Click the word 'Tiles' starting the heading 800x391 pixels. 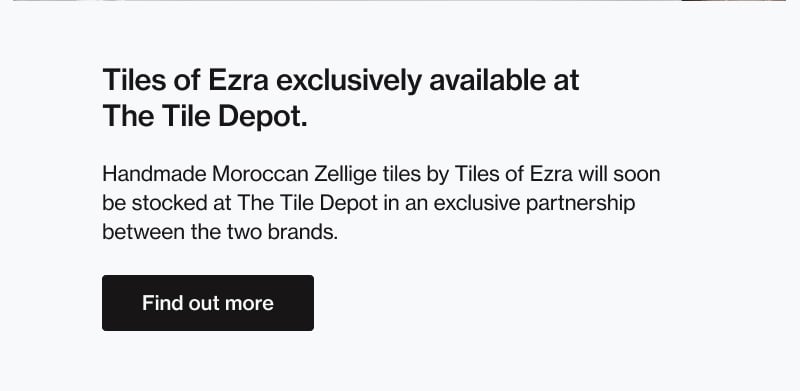click(x=134, y=80)
